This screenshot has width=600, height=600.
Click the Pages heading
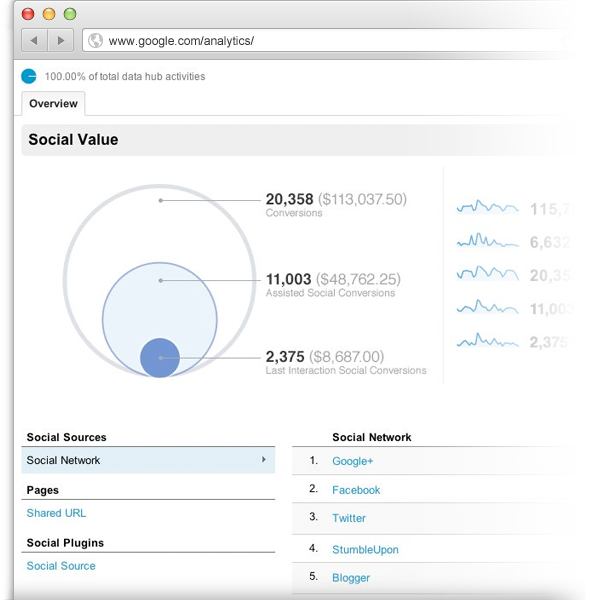pyautogui.click(x=42, y=490)
